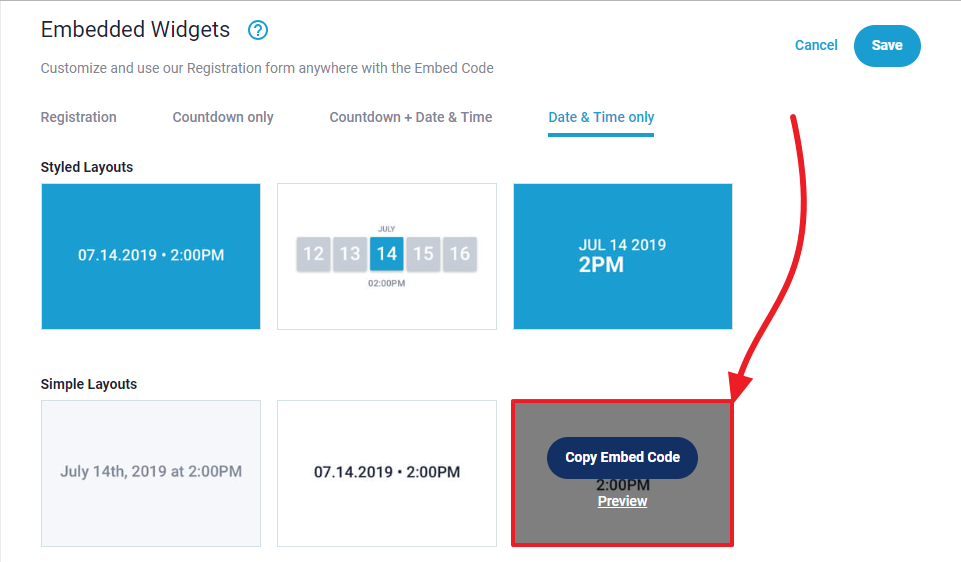Choose the blue 07.14.2019 • 2:00PM styled layout
The height and width of the screenshot is (562, 961).
point(151,256)
